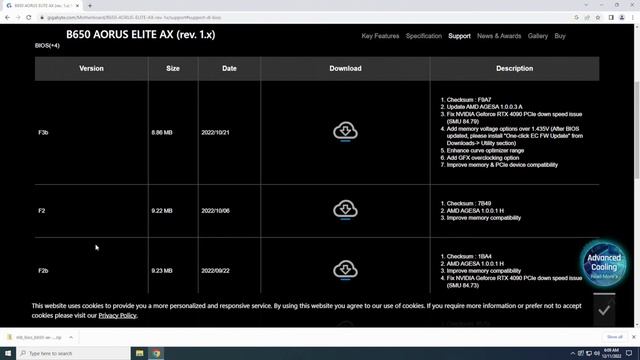Image resolution: width=640 pixels, height=360 pixels.
Task: Click 'Checksum : 7849' text
Action: [469, 203]
